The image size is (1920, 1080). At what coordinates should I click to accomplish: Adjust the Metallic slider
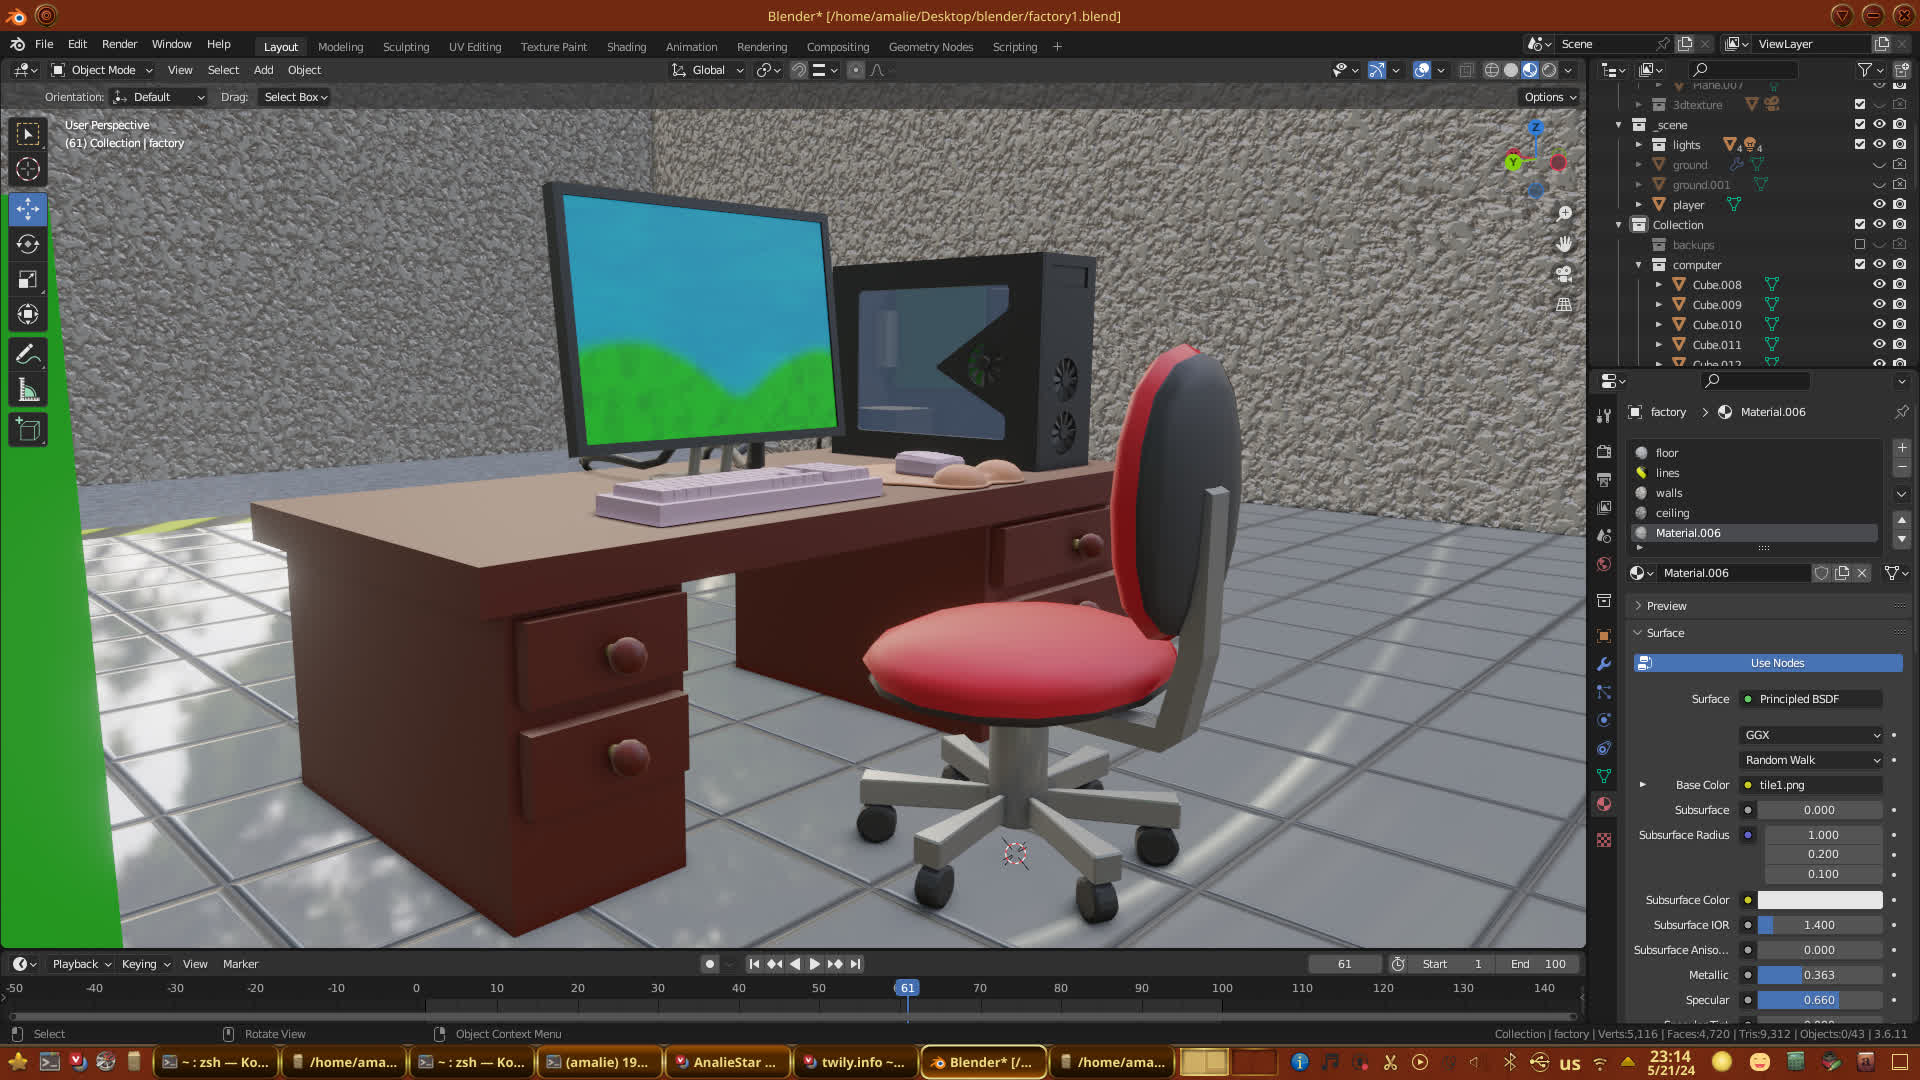pyautogui.click(x=1819, y=975)
